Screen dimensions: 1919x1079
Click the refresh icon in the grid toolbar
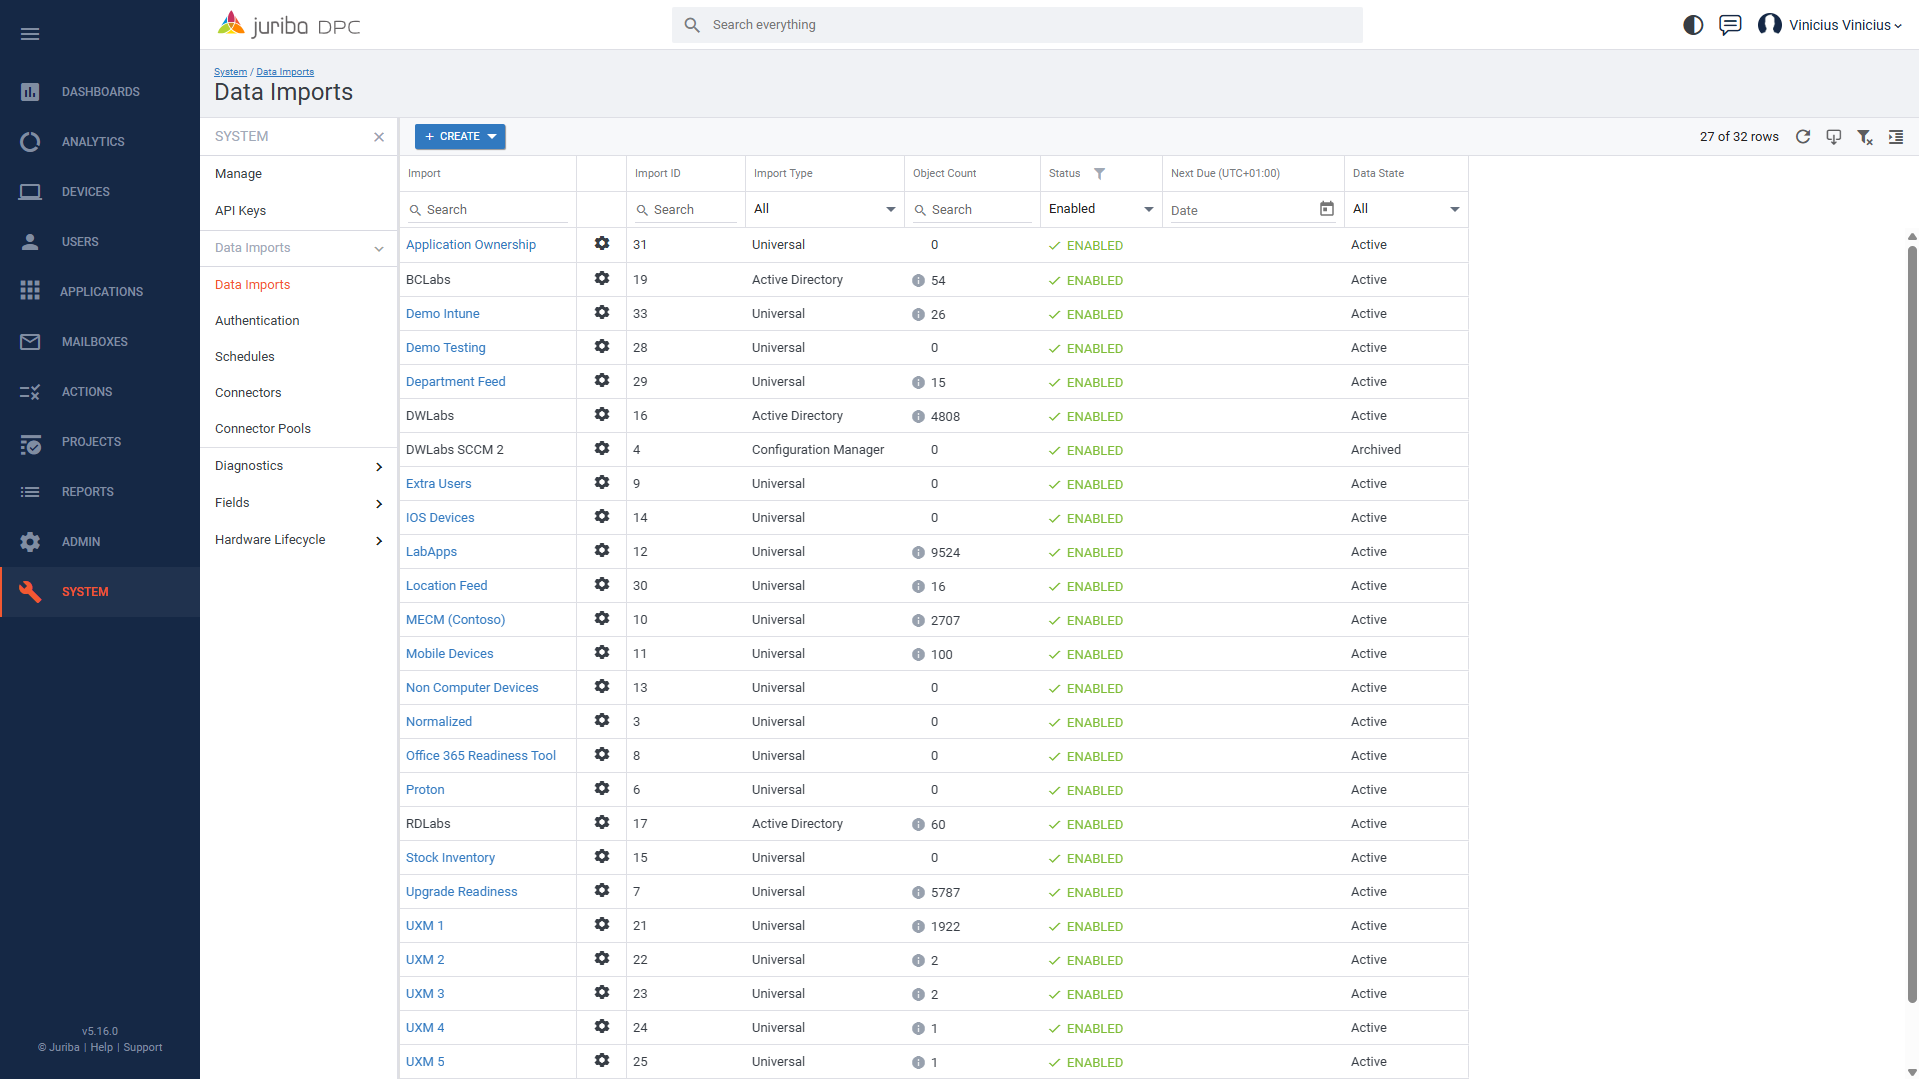[x=1802, y=137]
